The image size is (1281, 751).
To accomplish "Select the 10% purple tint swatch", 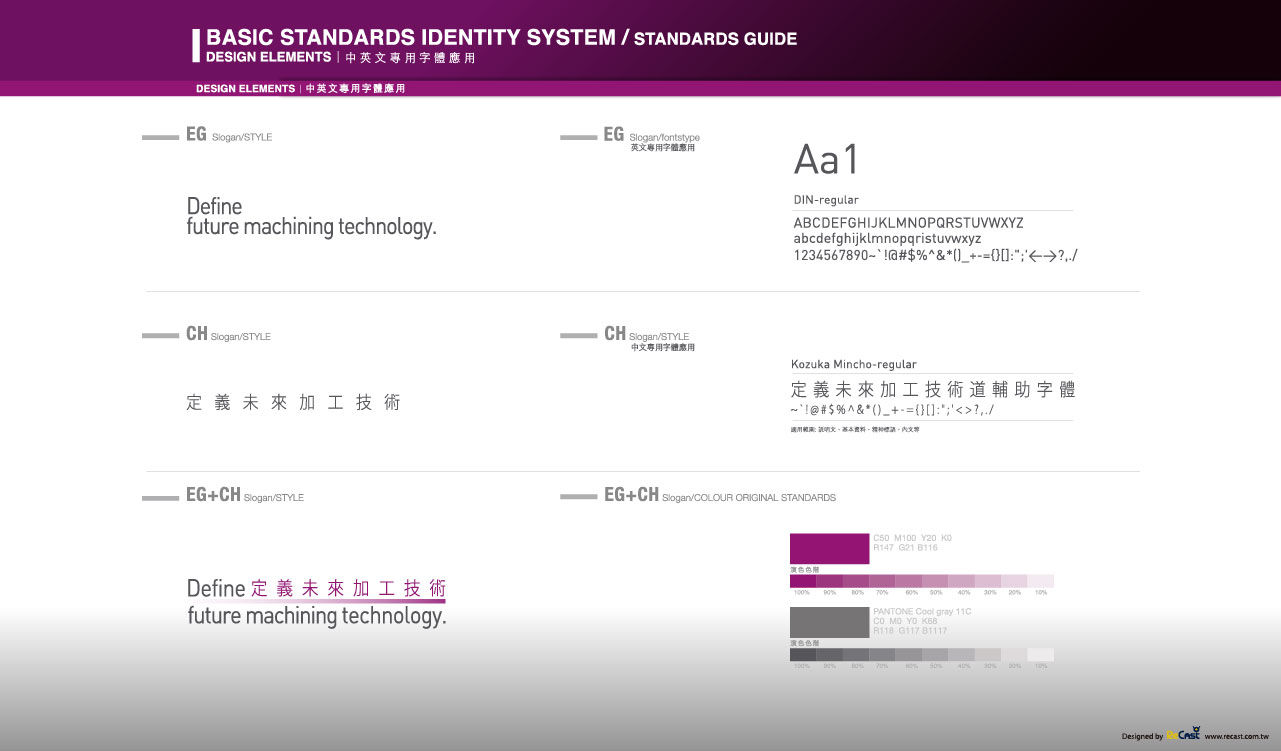I will point(1041,581).
